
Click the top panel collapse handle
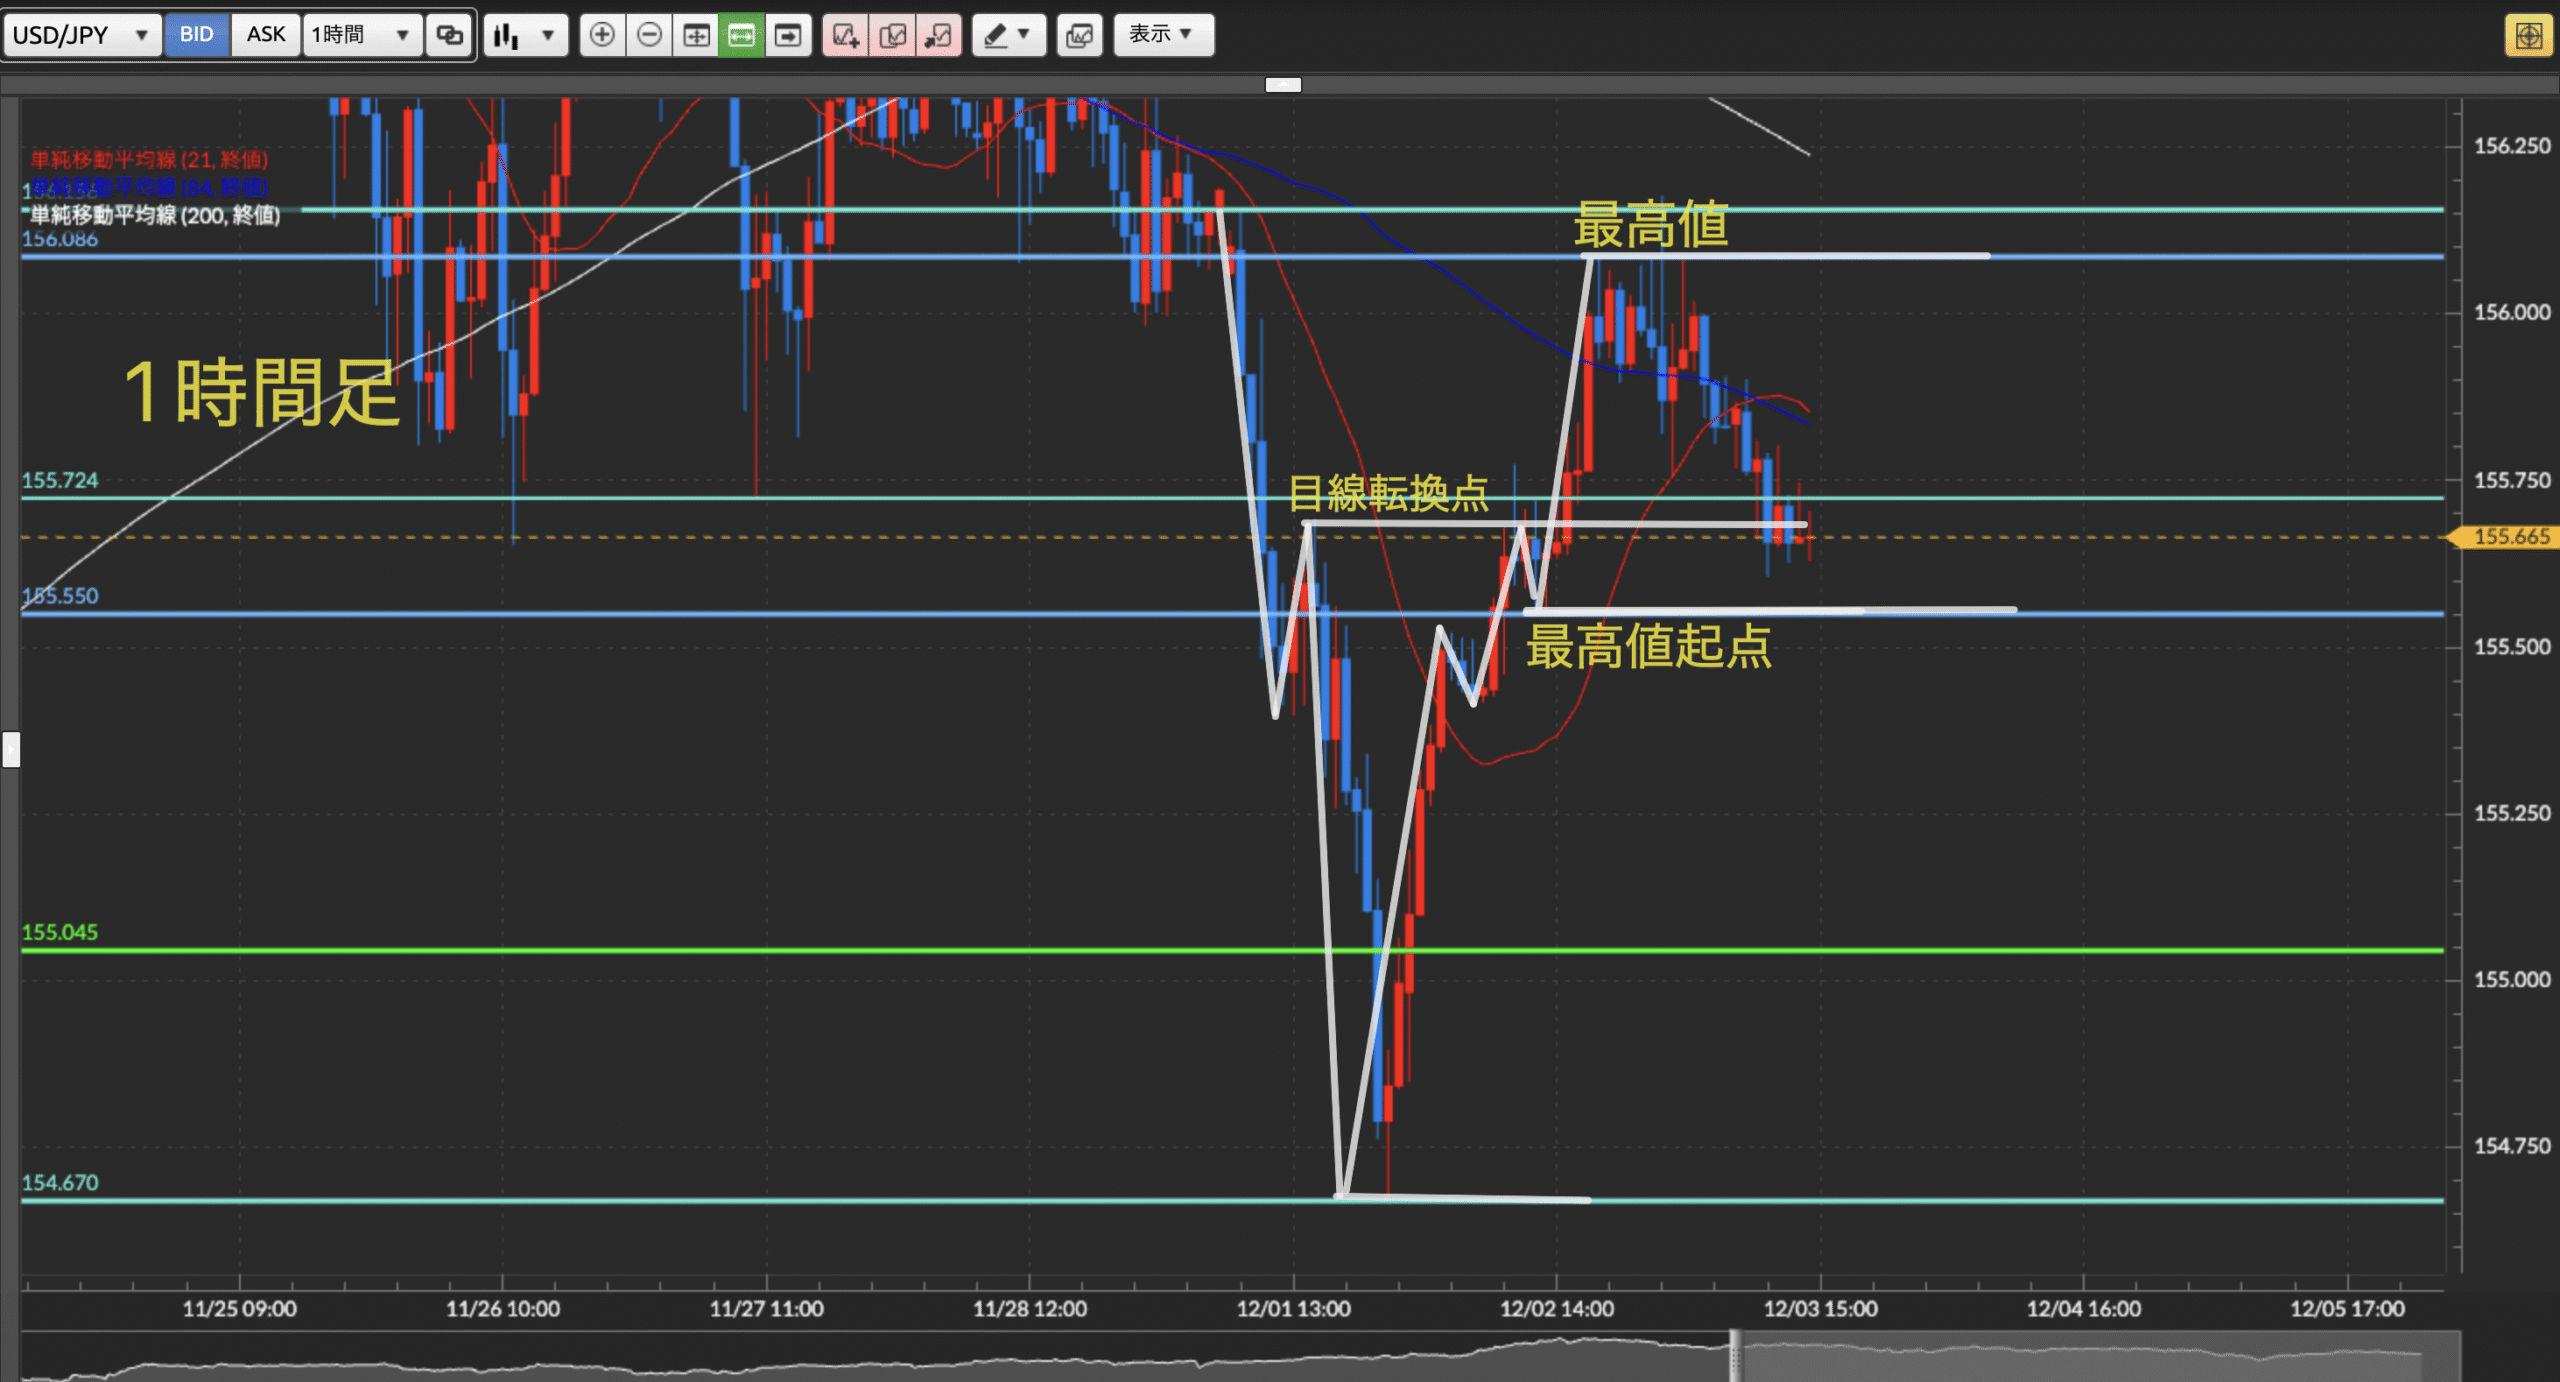click(1283, 85)
